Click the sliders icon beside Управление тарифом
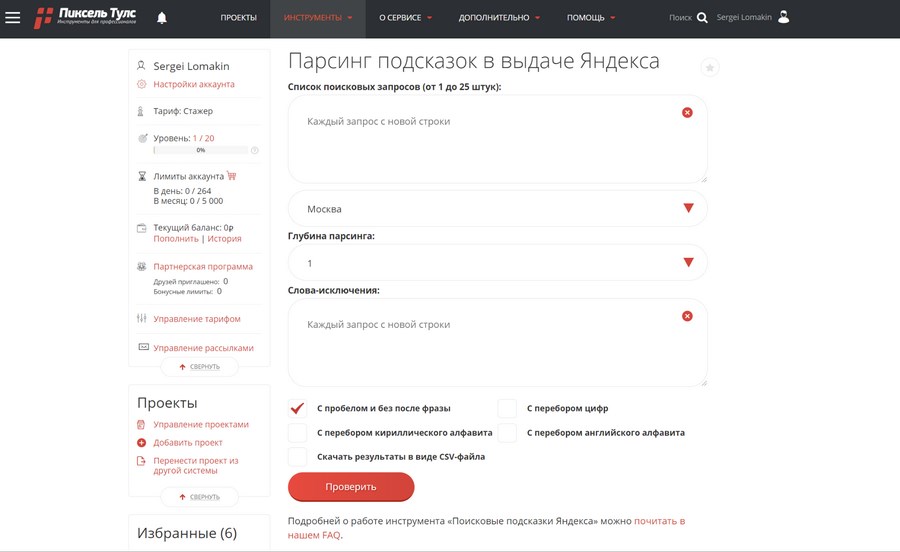The height and width of the screenshot is (552, 900). (141, 318)
